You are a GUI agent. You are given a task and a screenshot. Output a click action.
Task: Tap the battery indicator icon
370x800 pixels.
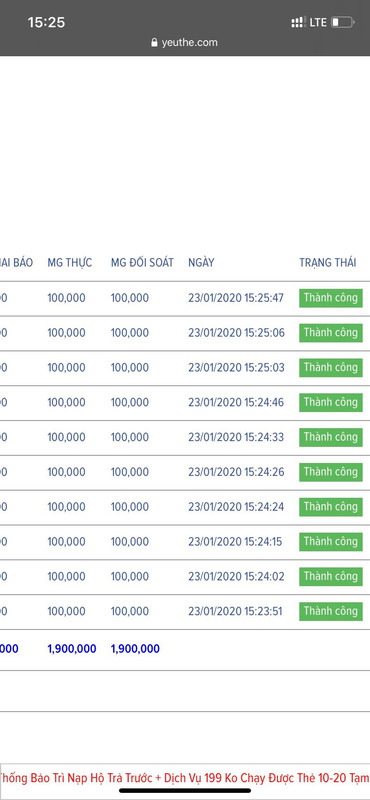342,22
